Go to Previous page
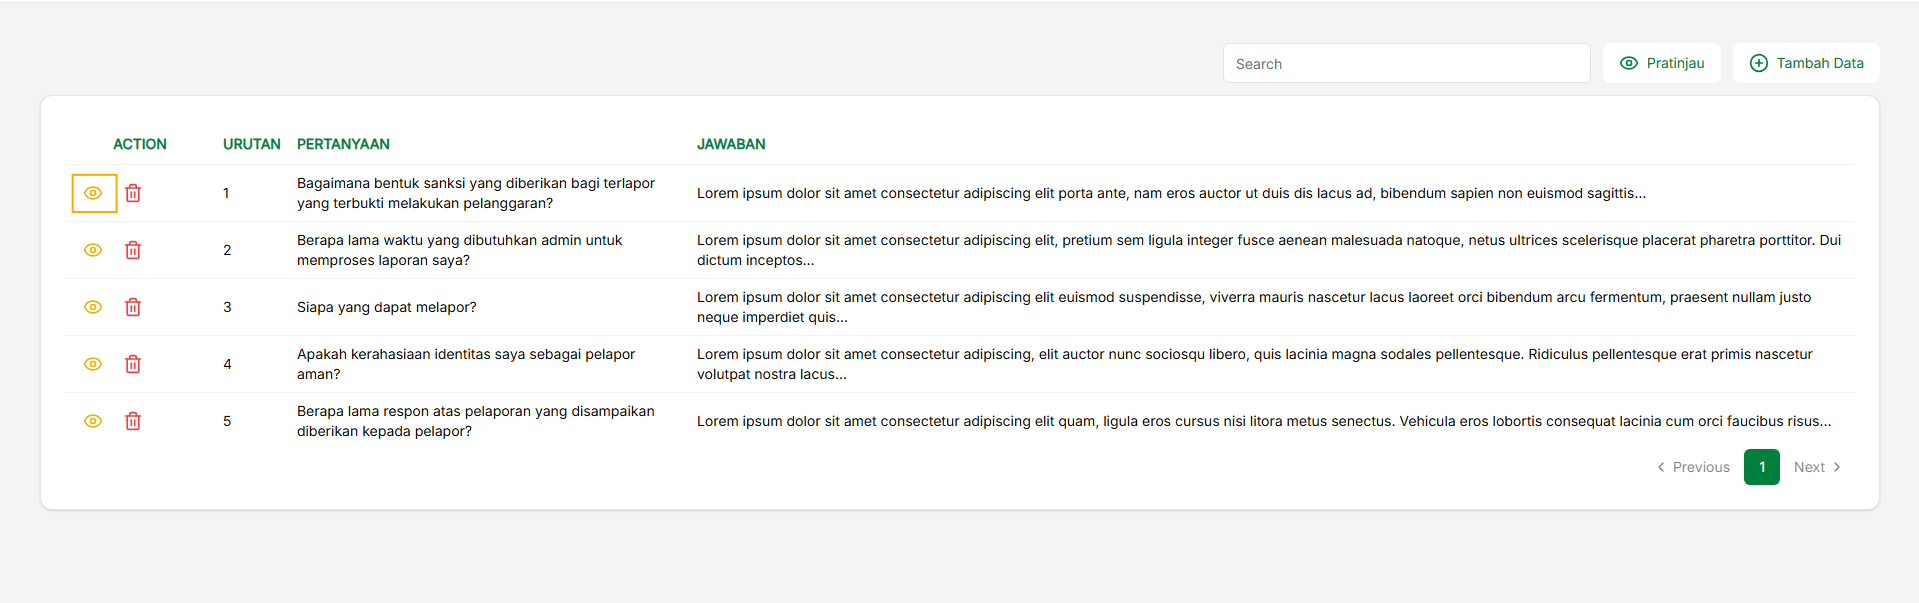Viewport: 1919px width, 603px height. pos(1693,467)
